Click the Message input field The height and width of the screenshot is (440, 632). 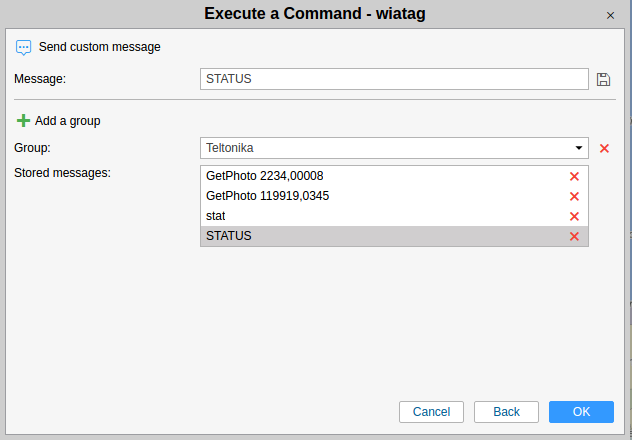pos(394,79)
